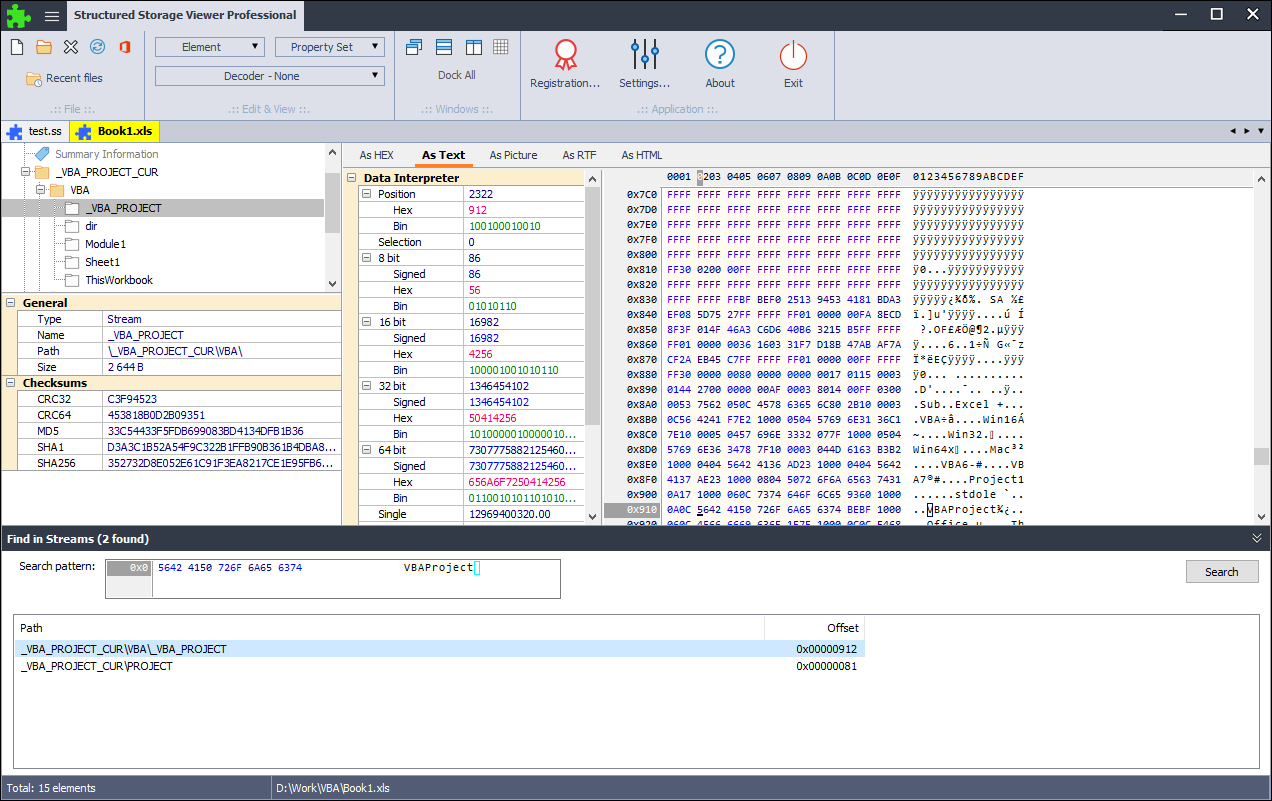The width and height of the screenshot is (1272, 801).
Task: Select the As HTML tab
Action: coord(642,155)
